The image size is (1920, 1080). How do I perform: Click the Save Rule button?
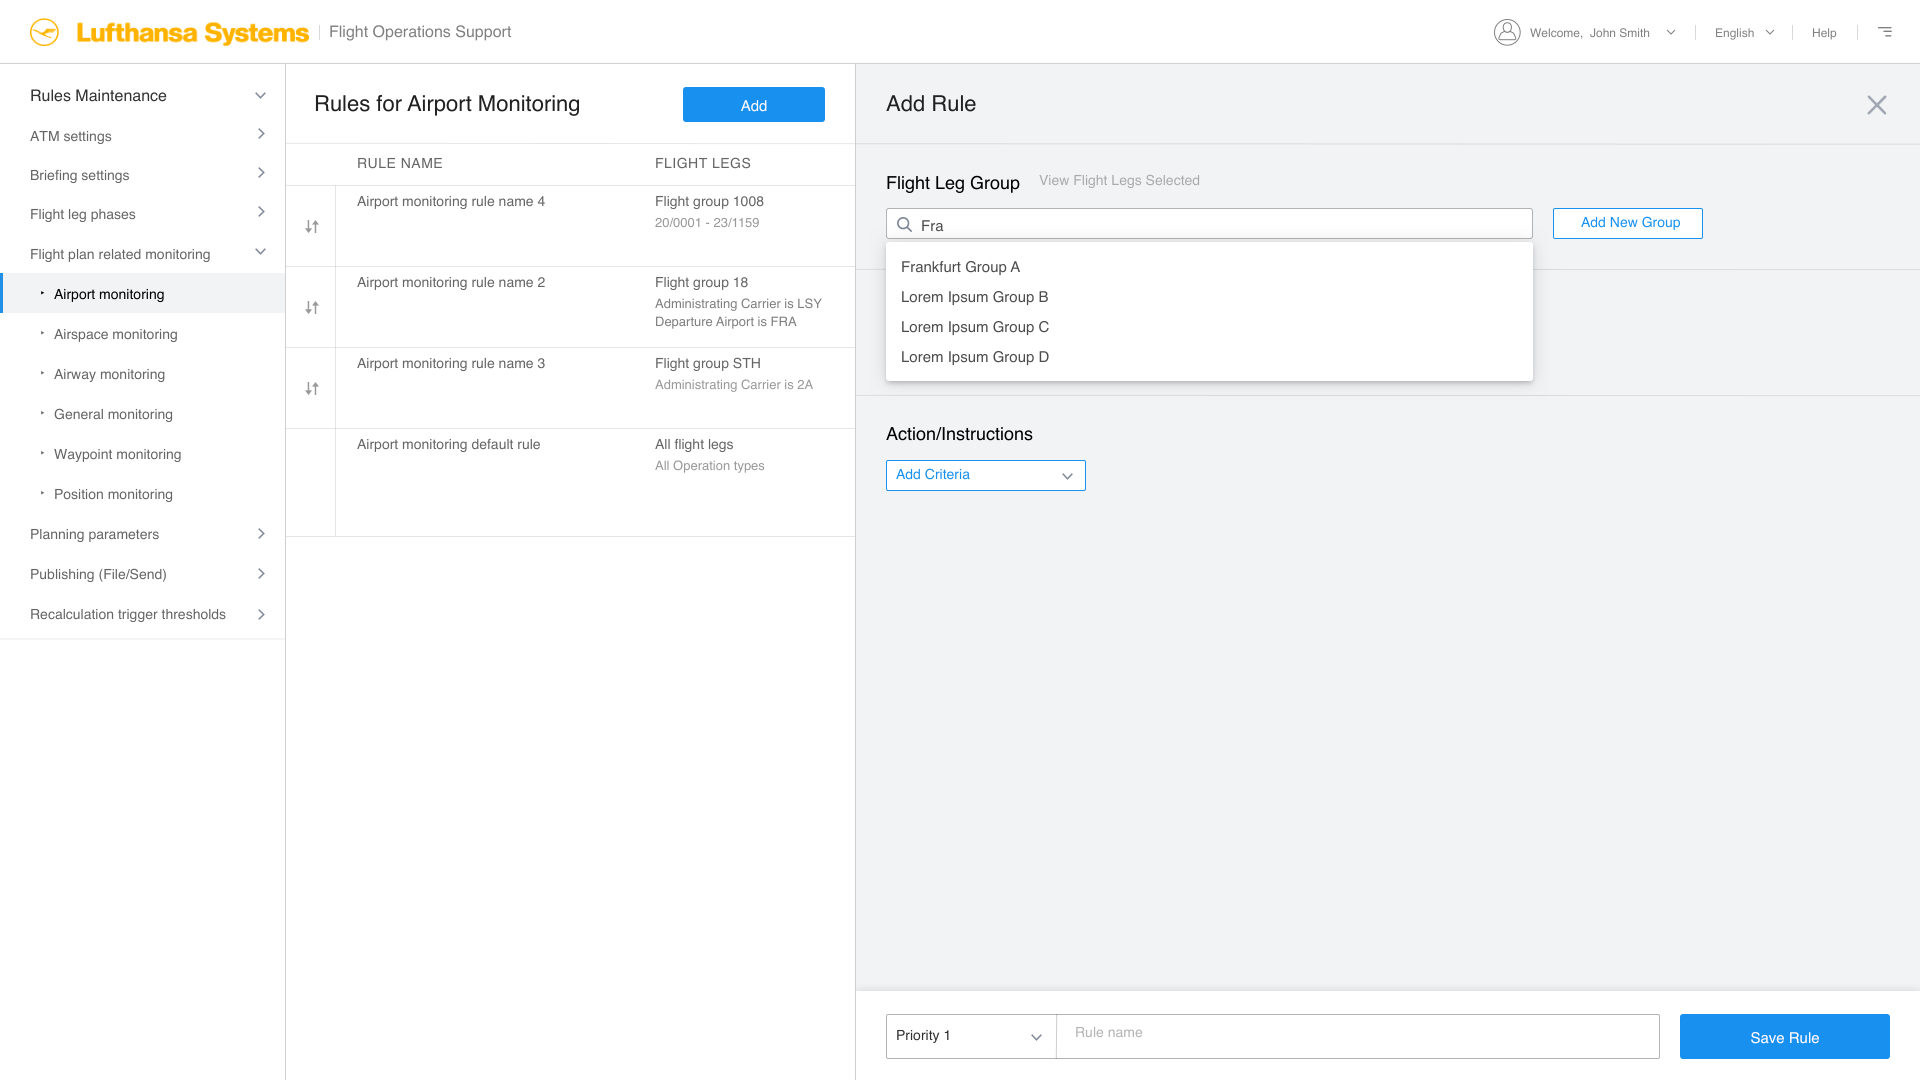1785,1037
